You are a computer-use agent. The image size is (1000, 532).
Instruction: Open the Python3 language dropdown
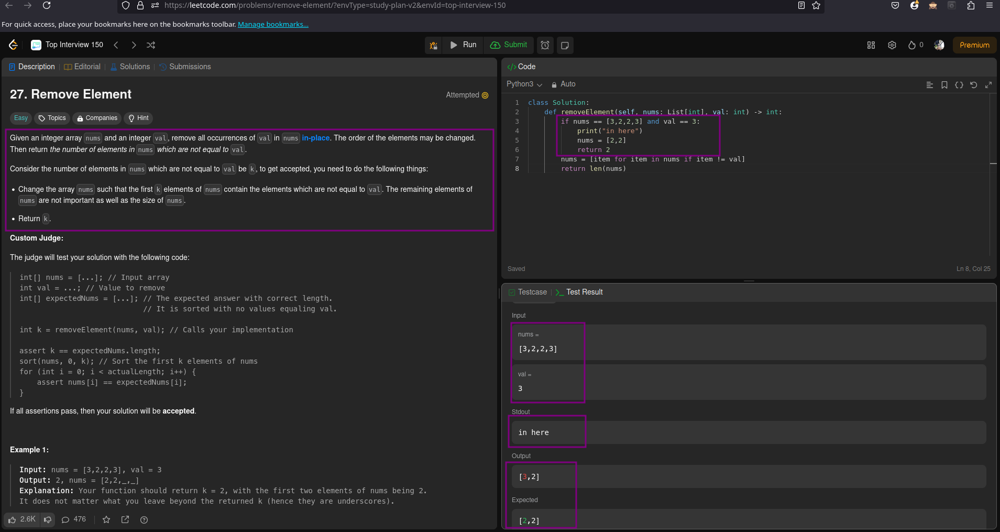pyautogui.click(x=524, y=85)
